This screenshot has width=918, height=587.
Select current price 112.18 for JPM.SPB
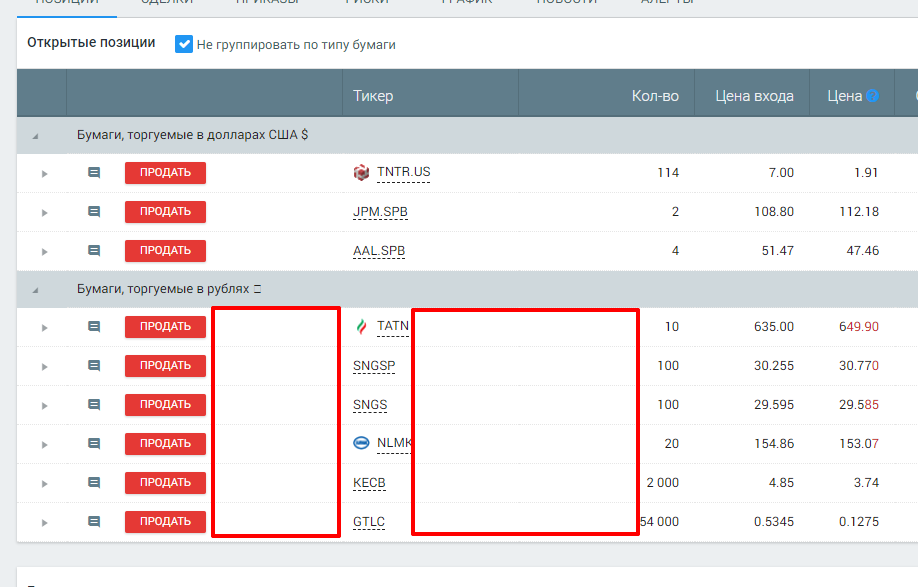click(x=859, y=212)
